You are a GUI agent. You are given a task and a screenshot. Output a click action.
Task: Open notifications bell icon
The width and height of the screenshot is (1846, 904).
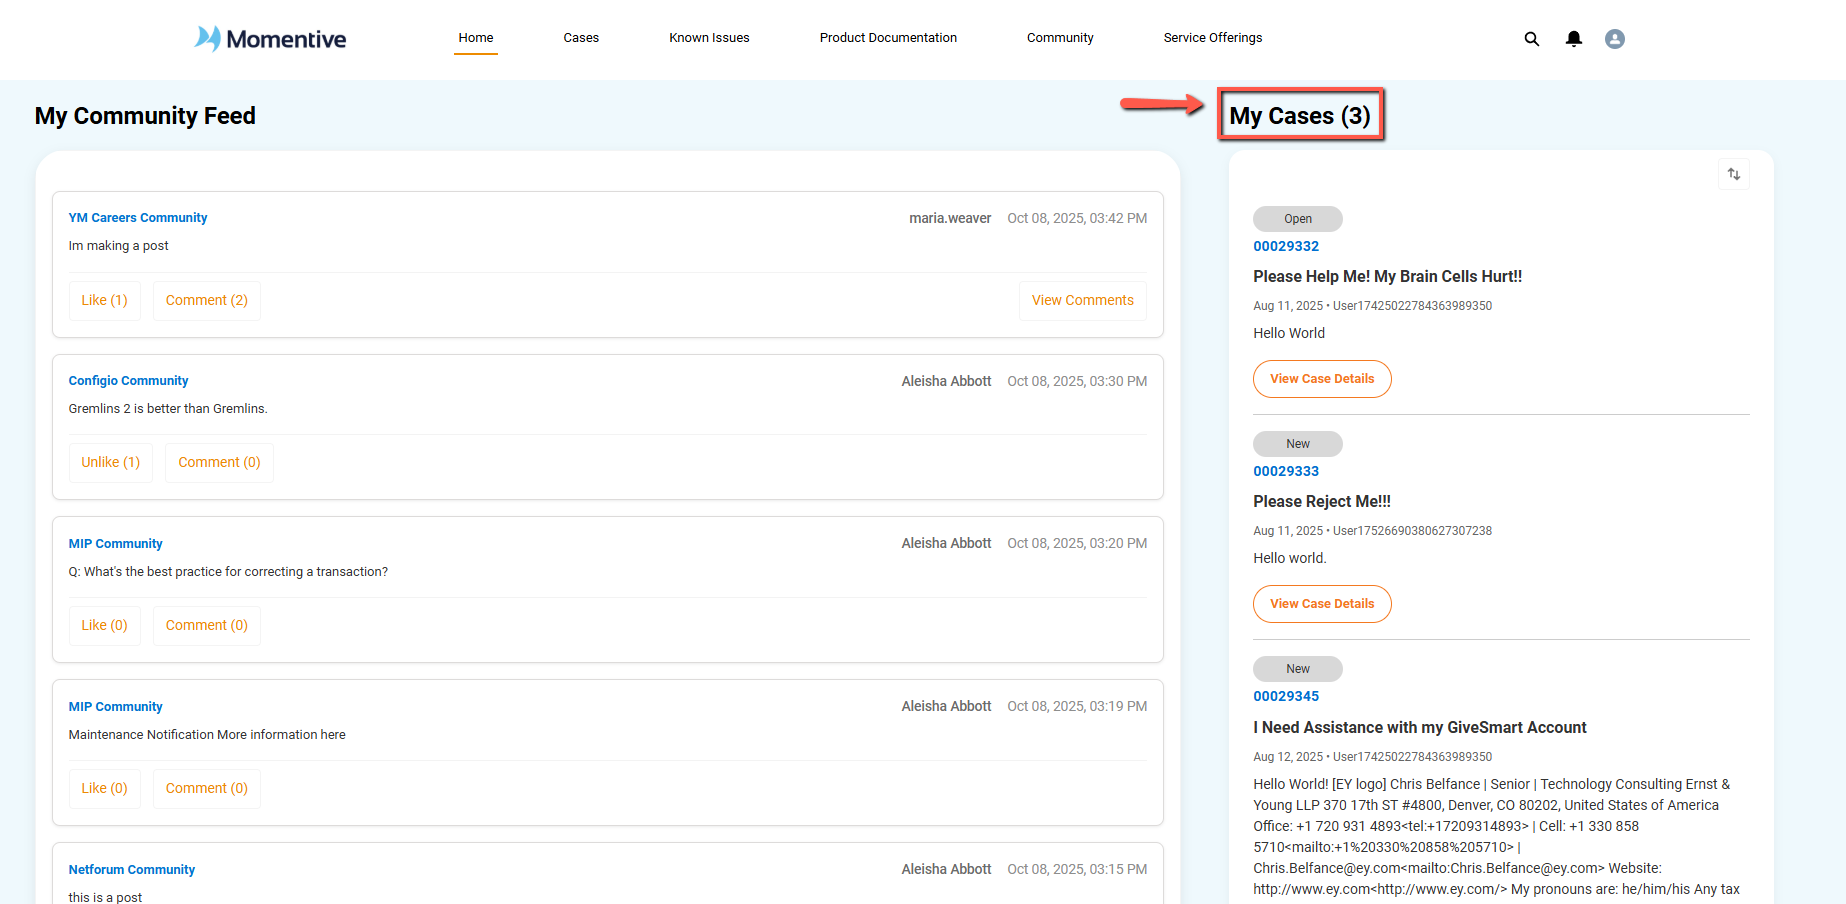1573,39
